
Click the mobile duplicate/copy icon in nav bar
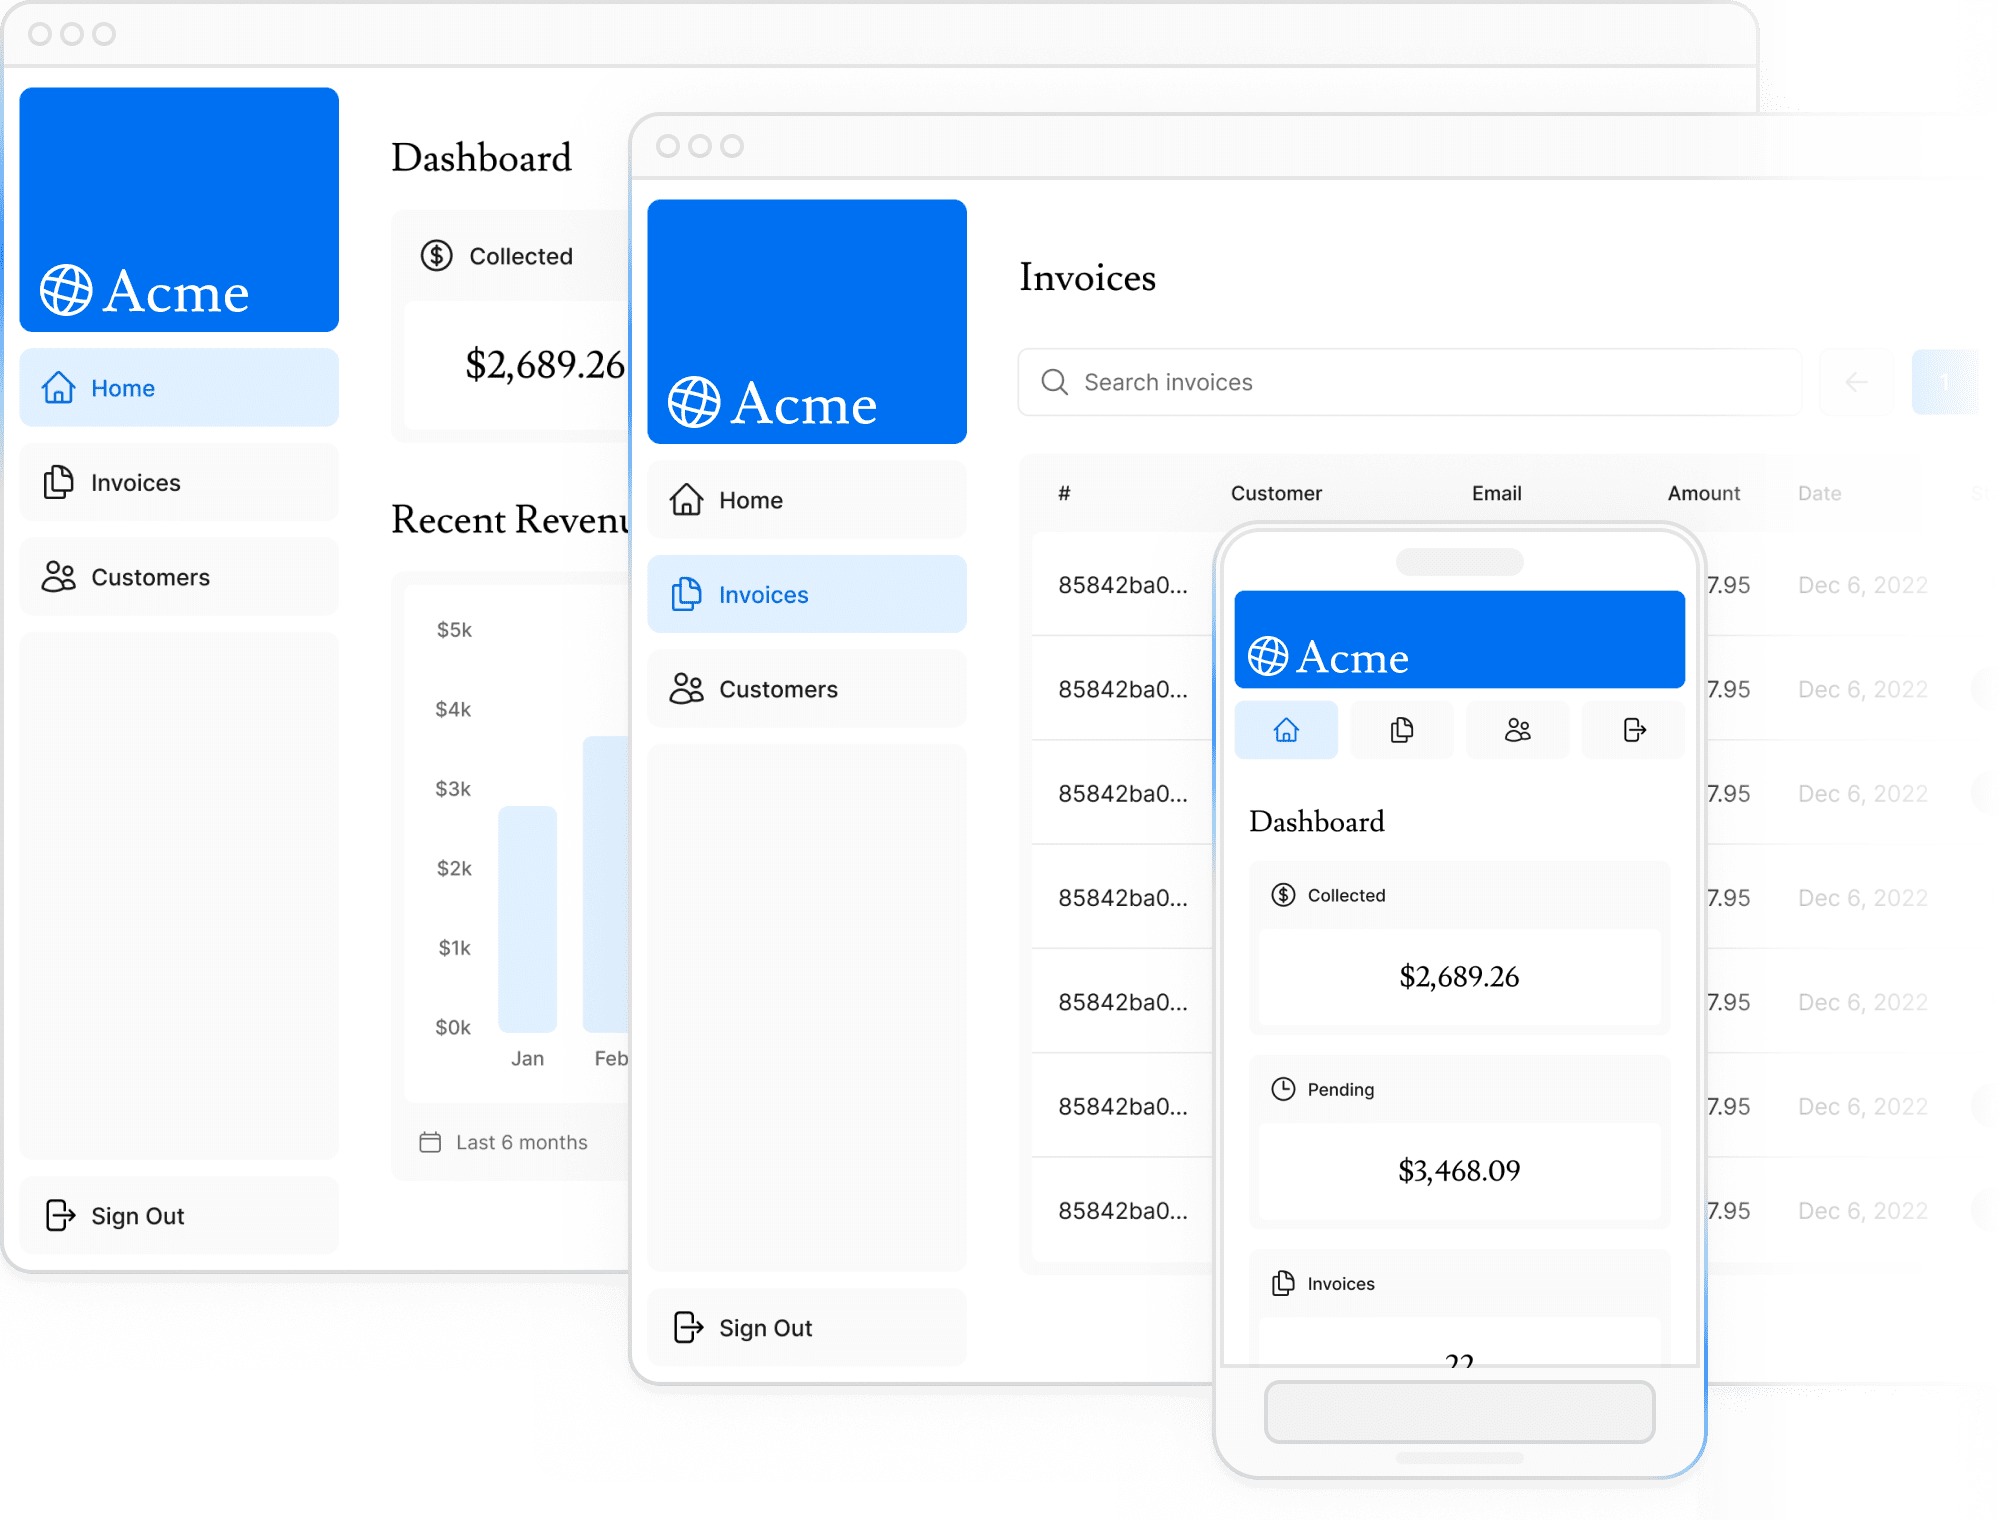pyautogui.click(x=1401, y=730)
